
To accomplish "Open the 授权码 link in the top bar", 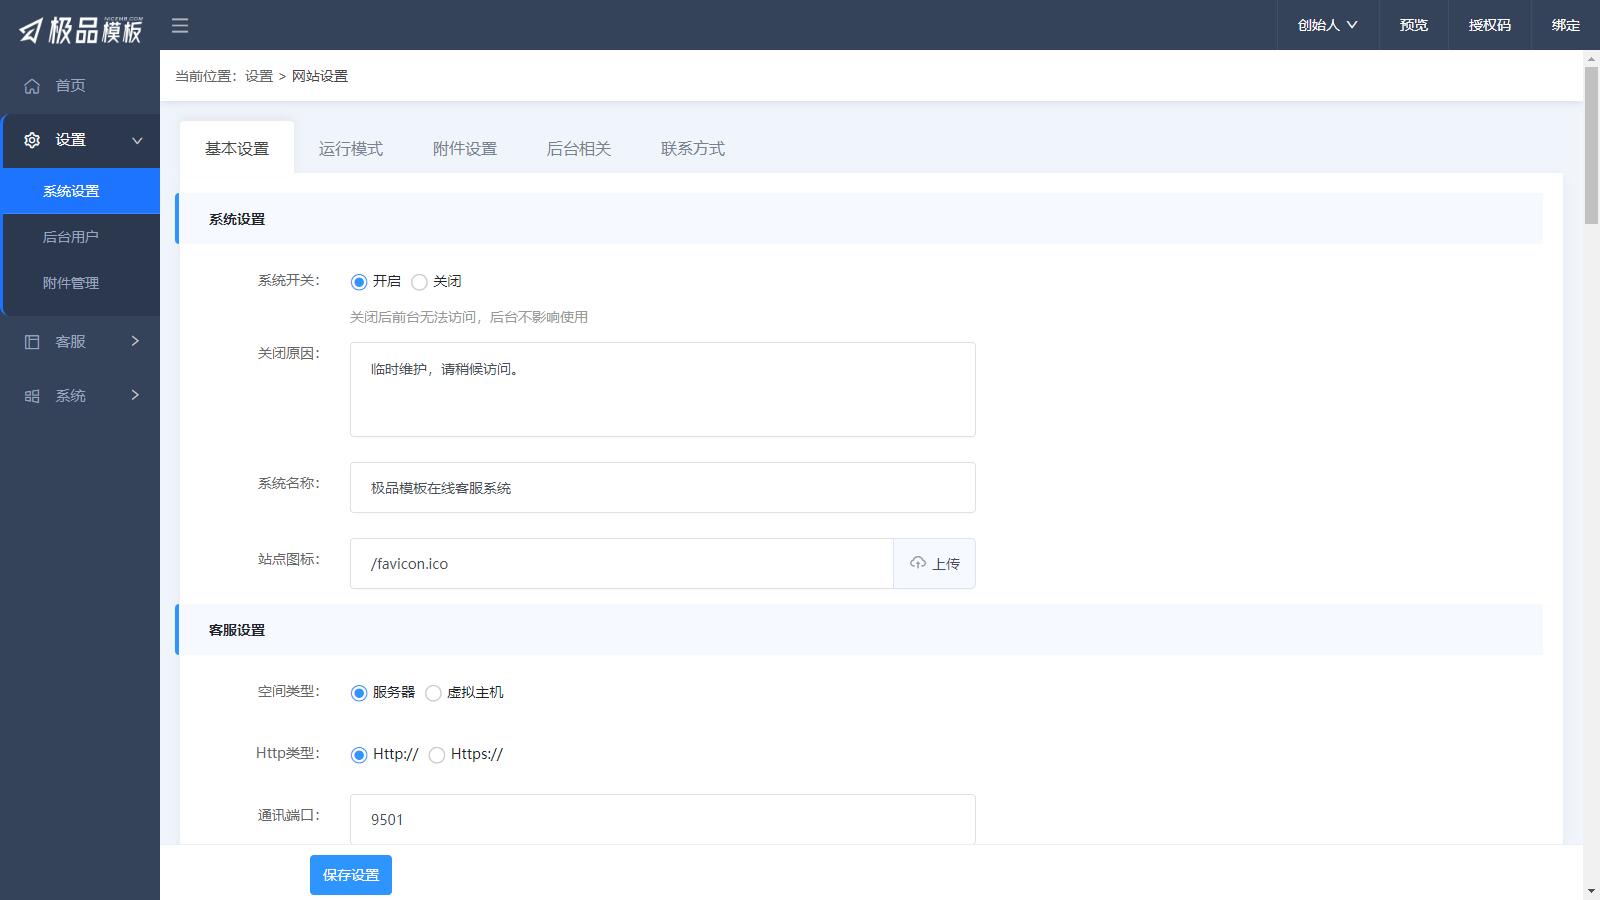I will (1489, 24).
